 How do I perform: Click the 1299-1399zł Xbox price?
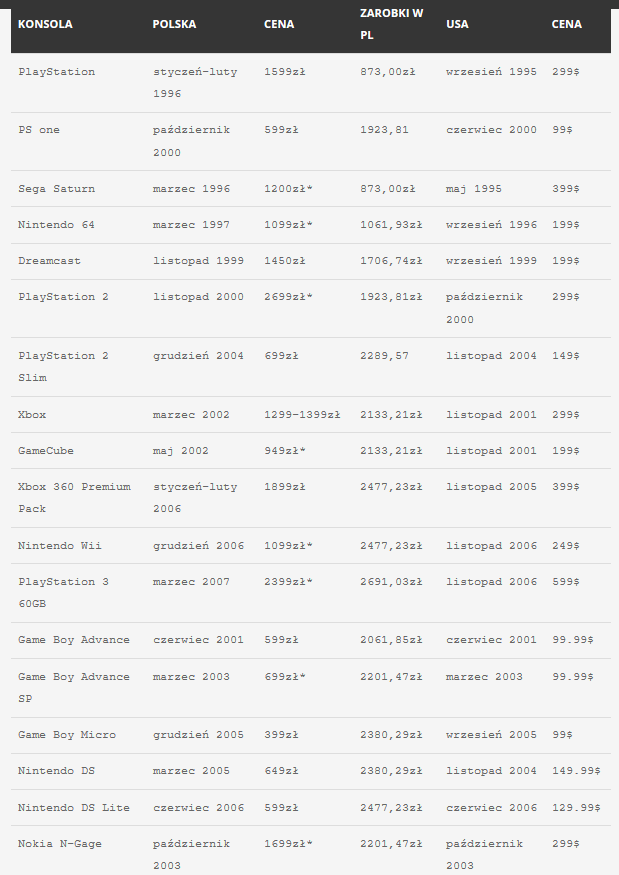[x=302, y=415]
